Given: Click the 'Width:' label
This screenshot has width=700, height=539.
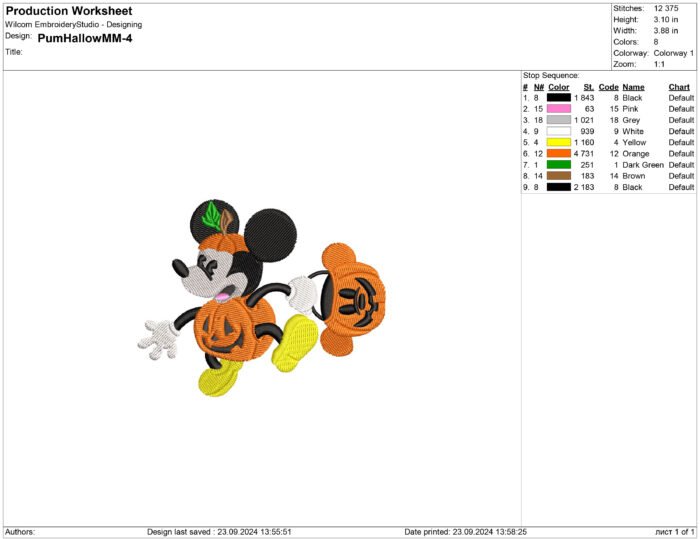Looking at the screenshot, I should pos(625,31).
